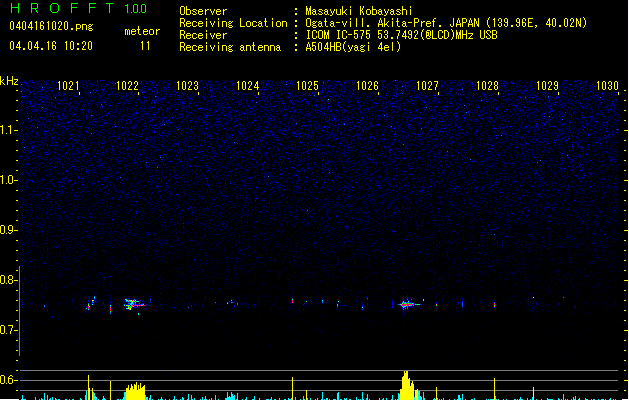Click the meteor count value 11

(x=145, y=46)
